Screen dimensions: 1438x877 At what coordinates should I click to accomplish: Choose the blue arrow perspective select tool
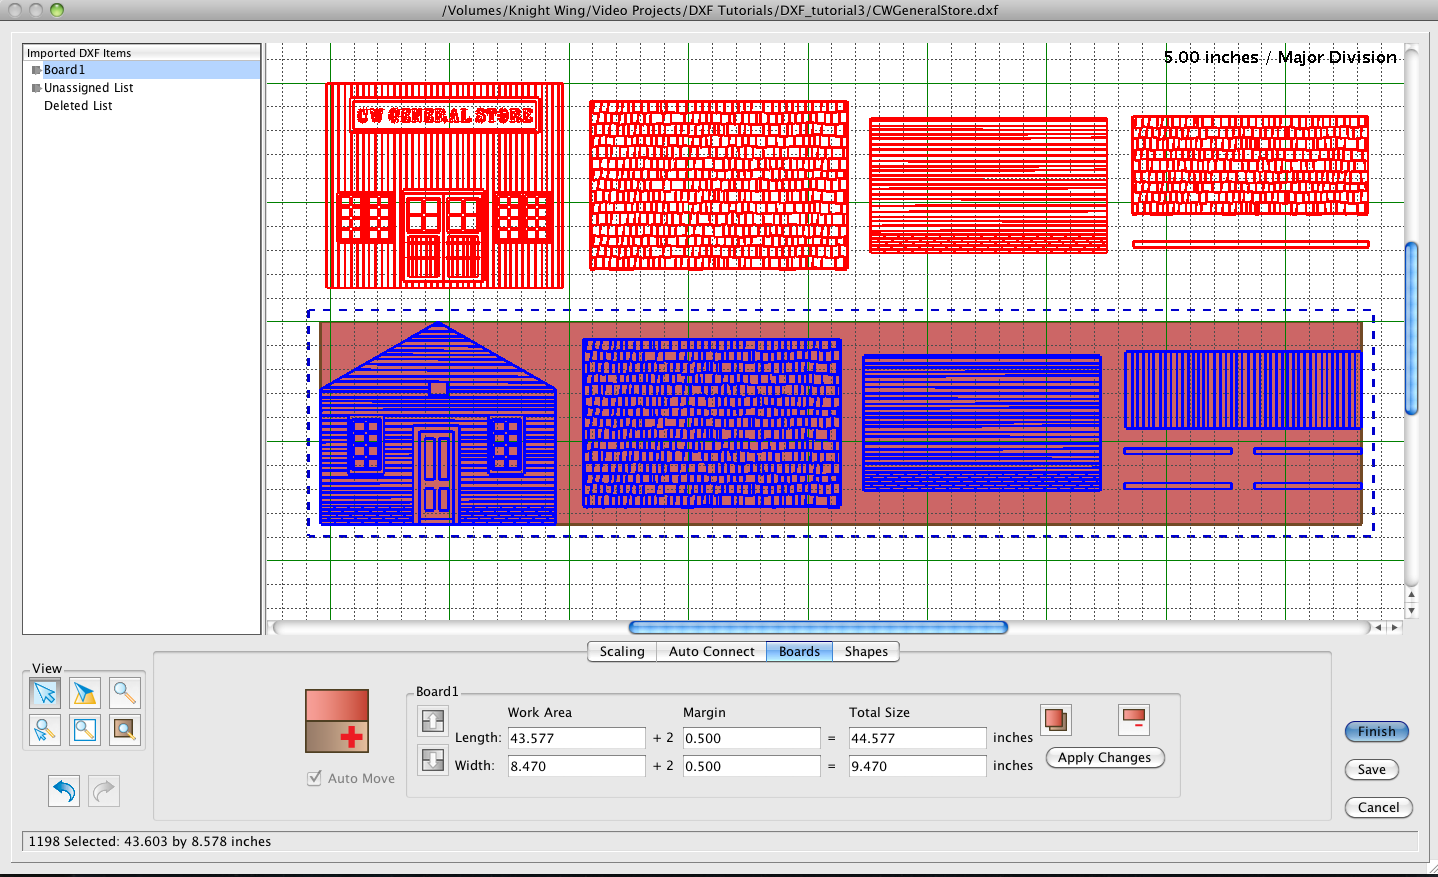click(x=85, y=692)
